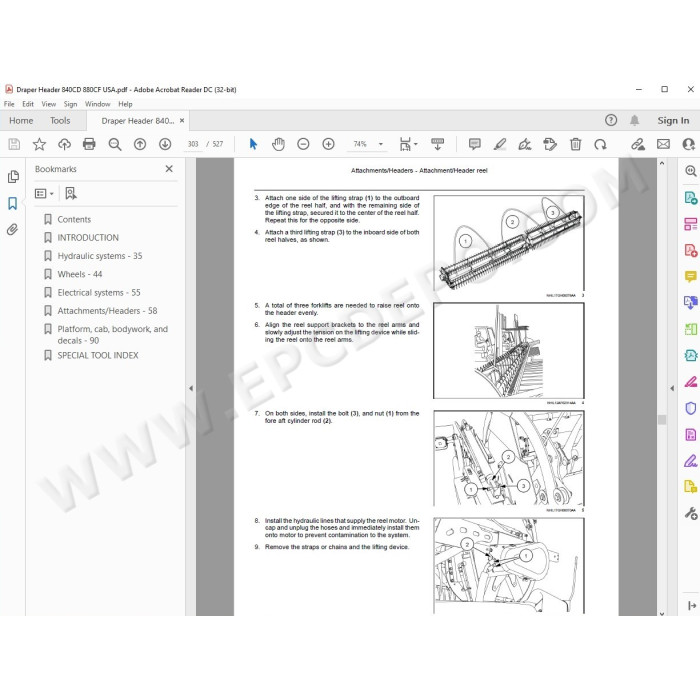This screenshot has width=700, height=700.
Task: Open the View menu
Action: [x=49, y=104]
